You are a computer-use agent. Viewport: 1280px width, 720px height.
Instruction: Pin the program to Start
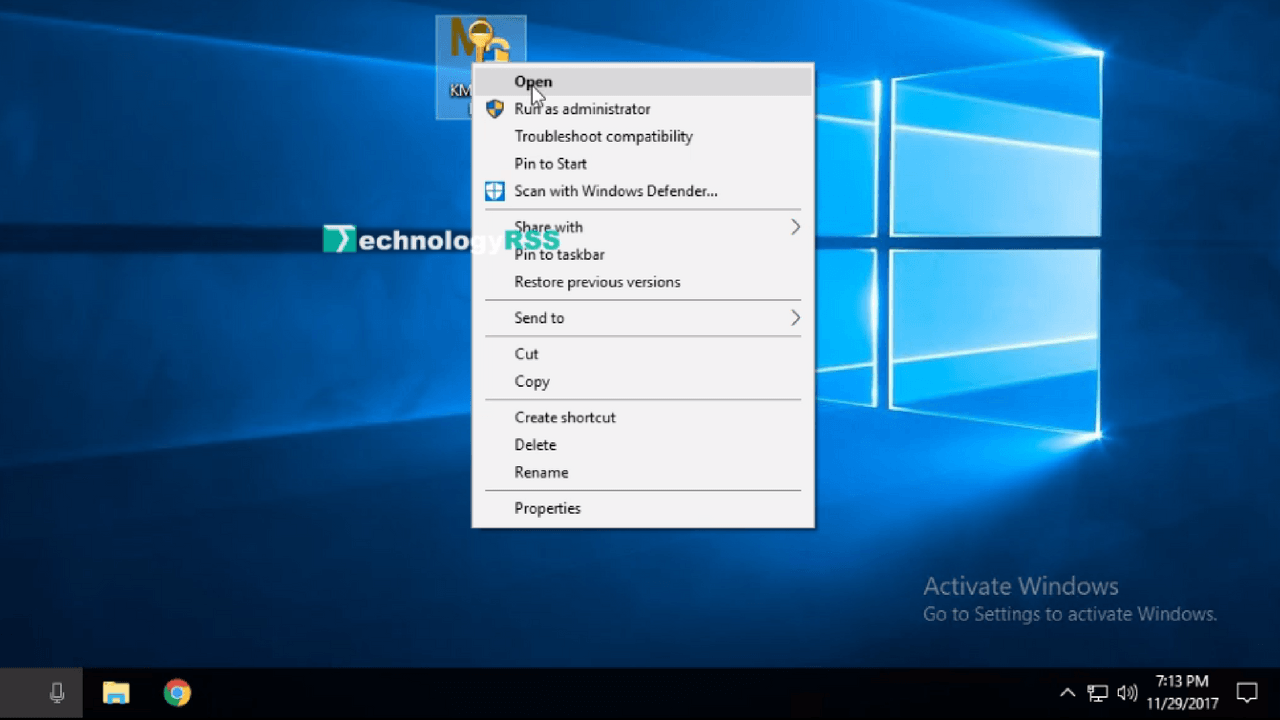tap(550, 164)
